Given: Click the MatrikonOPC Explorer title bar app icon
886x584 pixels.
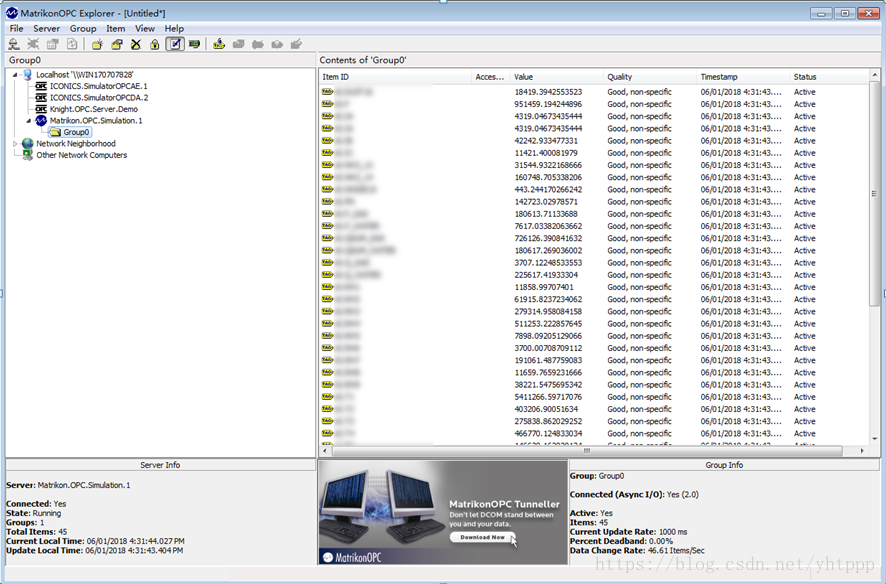Looking at the screenshot, I should coord(12,12).
